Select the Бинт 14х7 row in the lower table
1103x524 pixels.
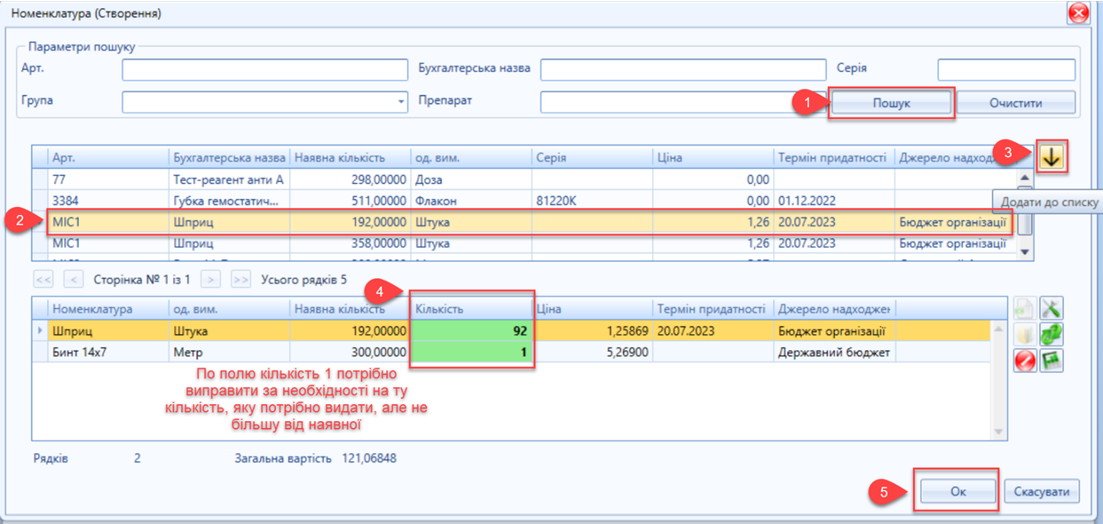[511, 352]
